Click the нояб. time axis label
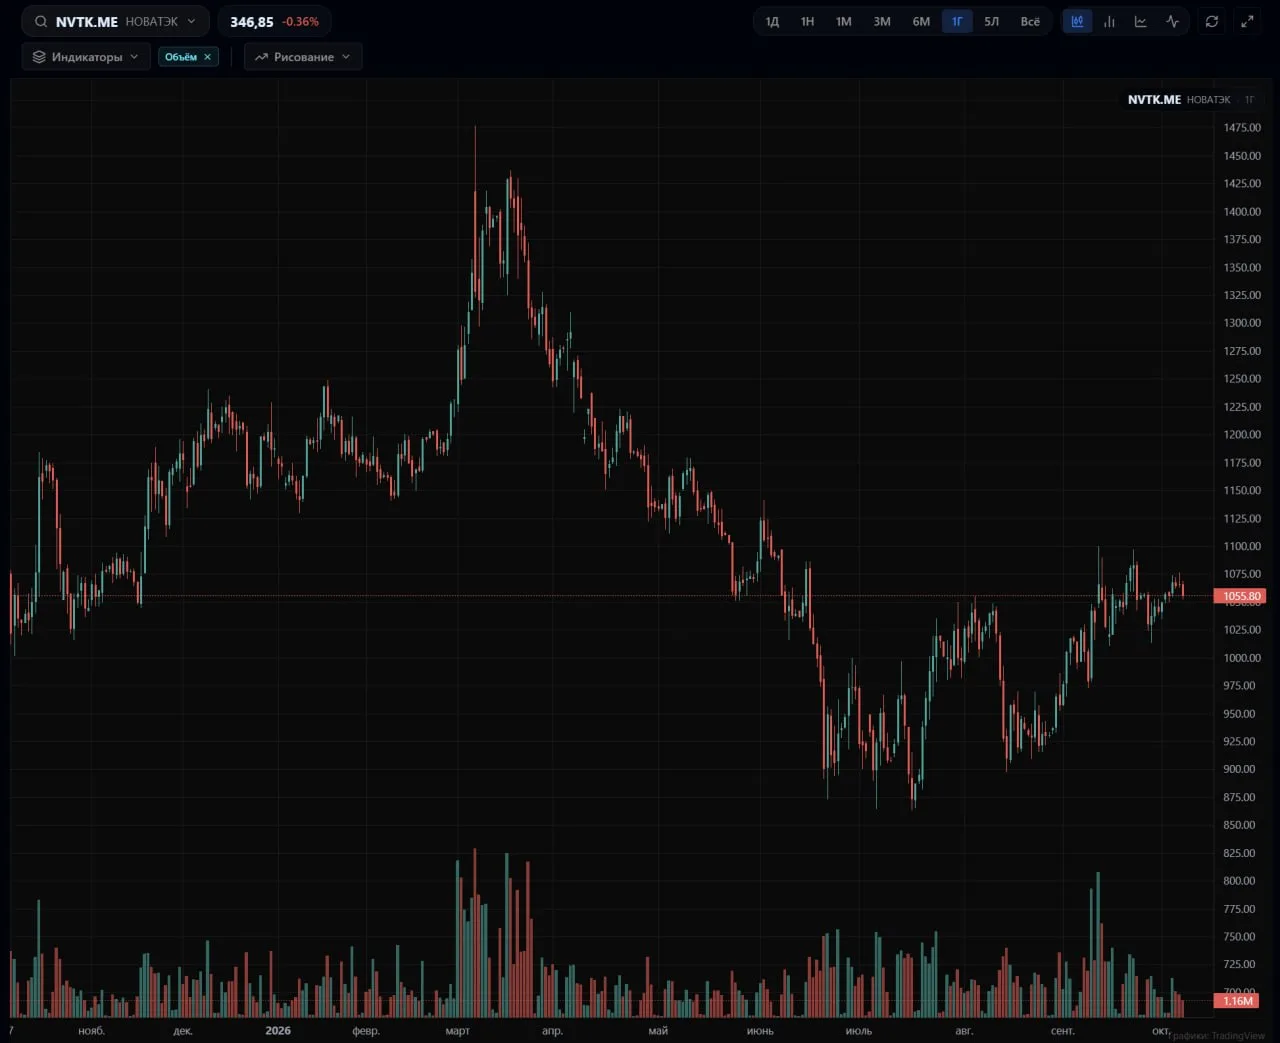Screen dimensions: 1280x1043 pos(91,1031)
